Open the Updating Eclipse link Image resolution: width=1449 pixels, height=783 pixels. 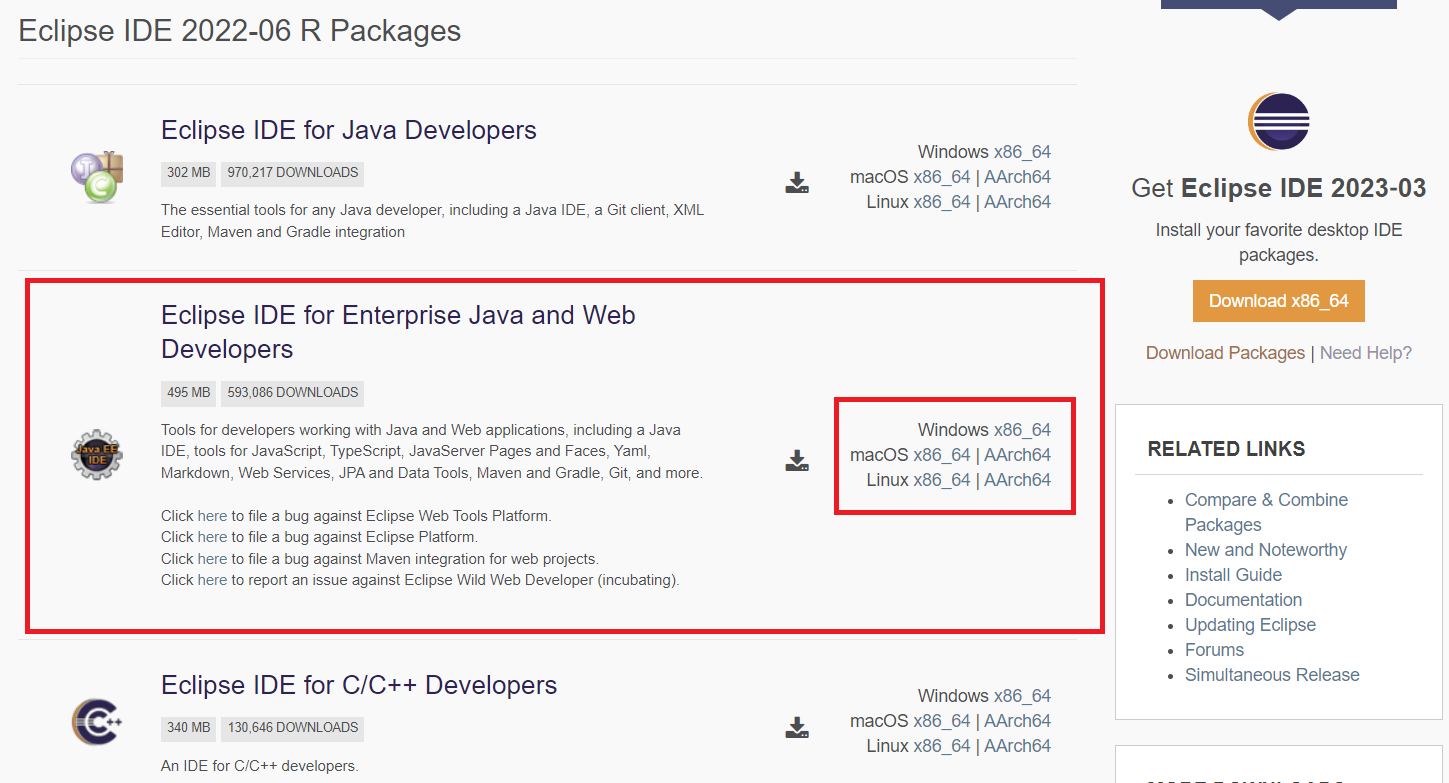click(1250, 625)
